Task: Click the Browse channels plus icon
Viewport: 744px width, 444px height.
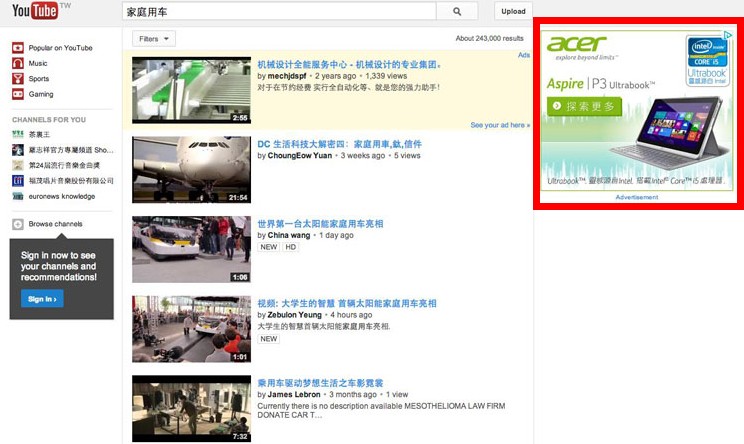Action: click(x=18, y=224)
